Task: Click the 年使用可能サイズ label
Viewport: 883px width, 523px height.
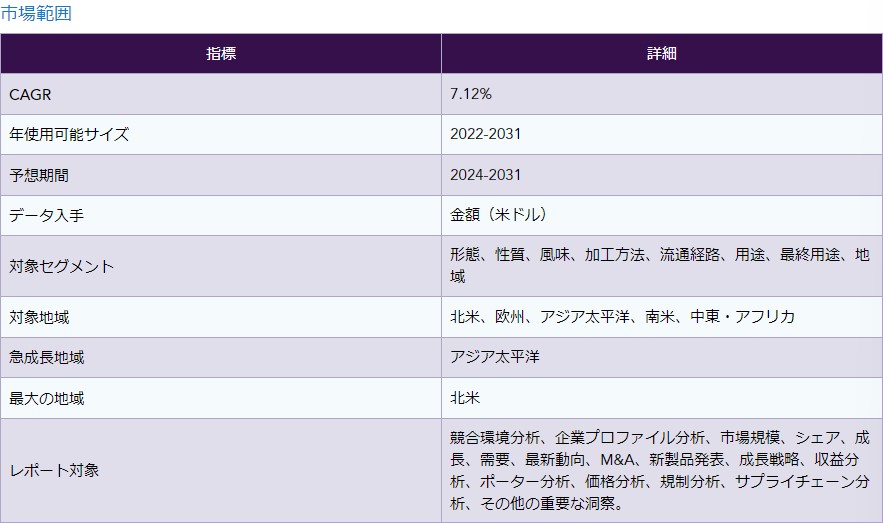Action: (x=69, y=135)
